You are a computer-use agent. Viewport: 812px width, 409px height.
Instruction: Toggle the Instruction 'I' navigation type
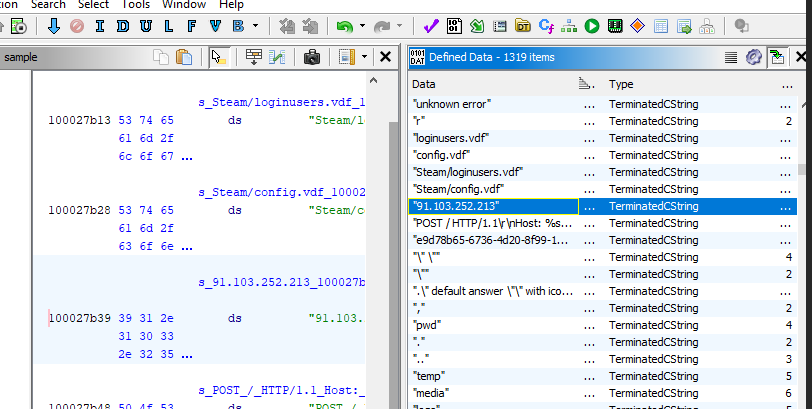click(x=99, y=25)
